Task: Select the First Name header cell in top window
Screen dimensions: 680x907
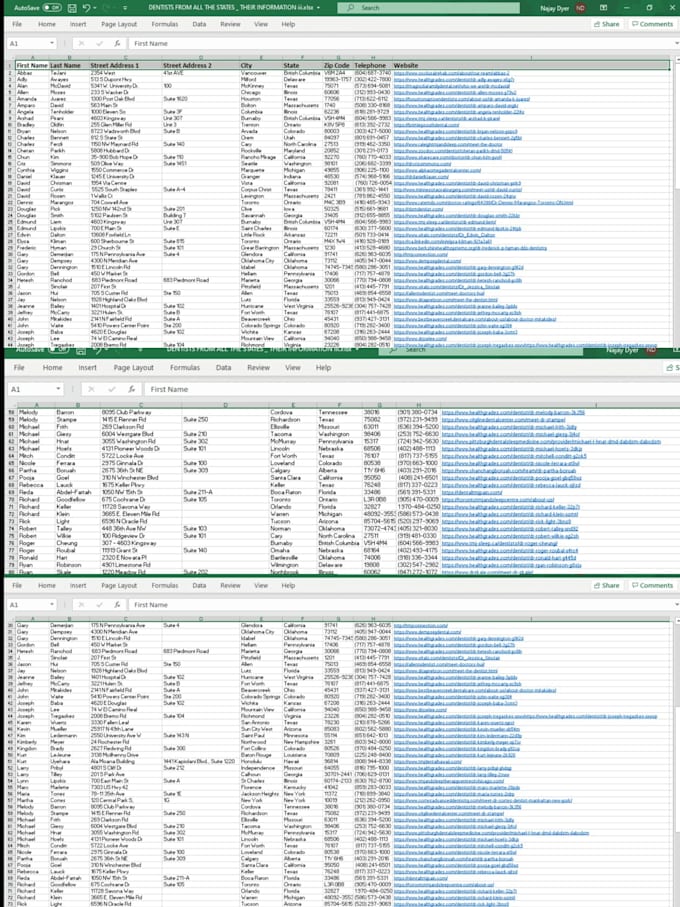Action: [32, 65]
